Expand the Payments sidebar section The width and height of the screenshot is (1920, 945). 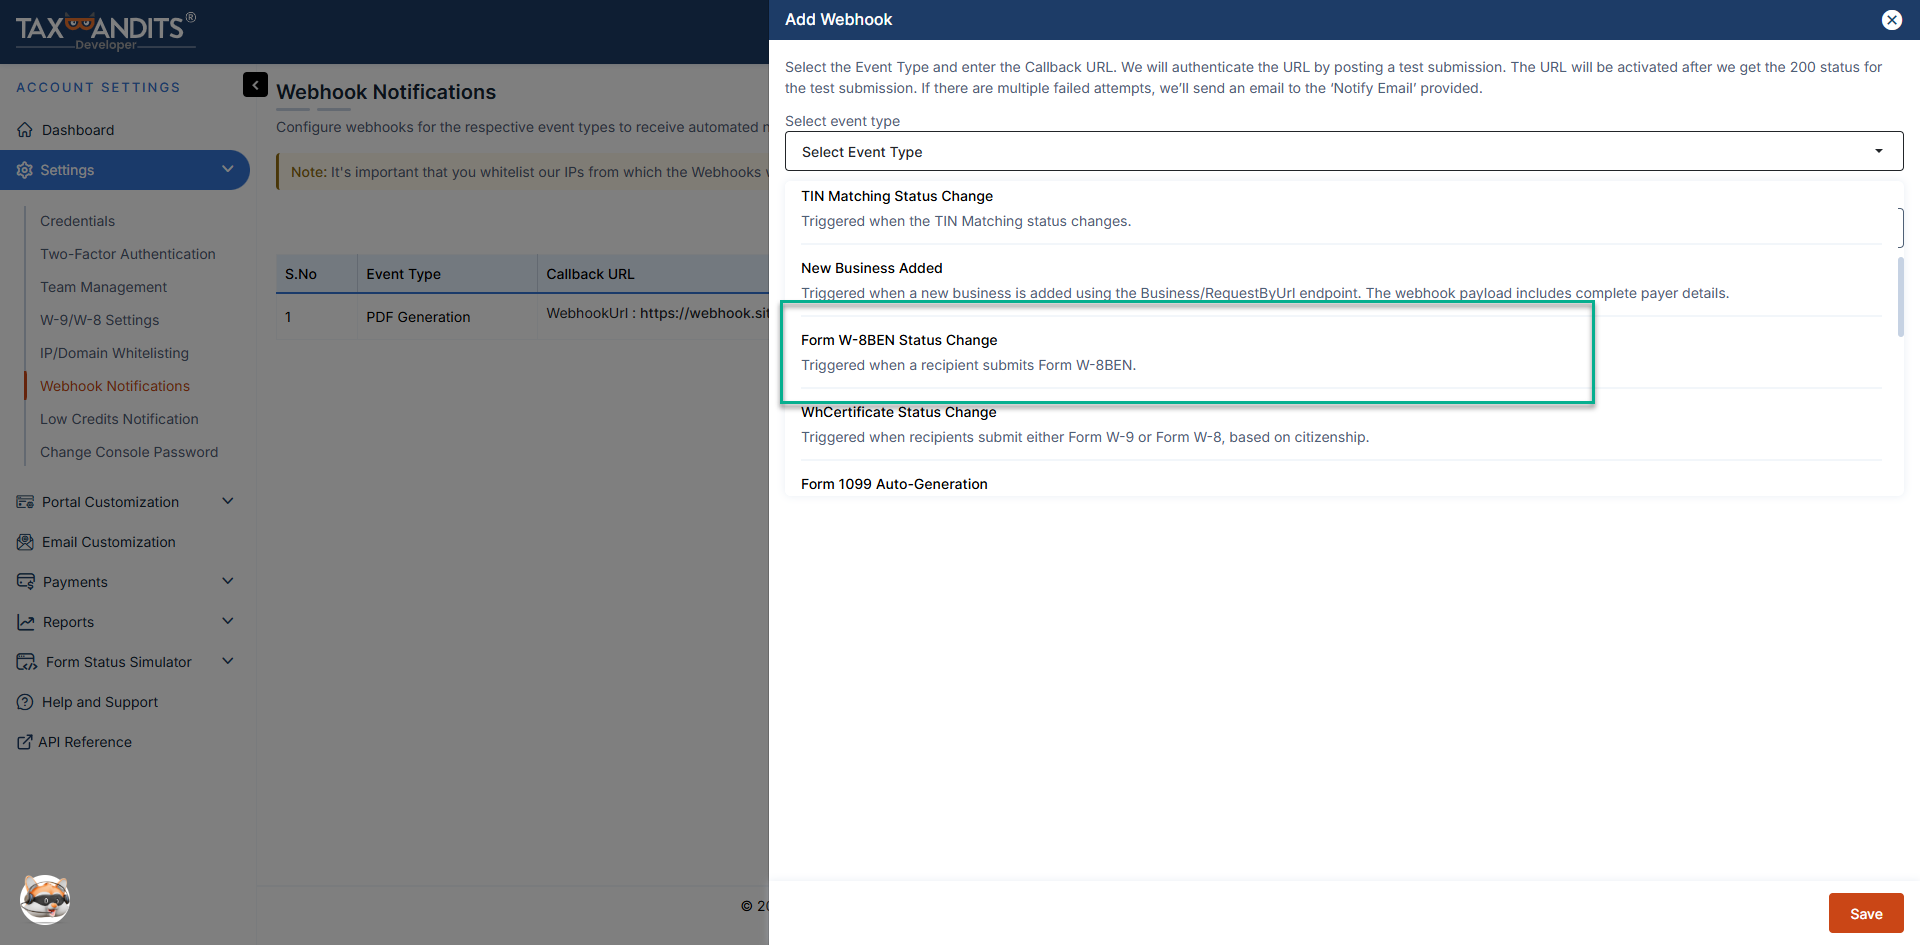[228, 581]
